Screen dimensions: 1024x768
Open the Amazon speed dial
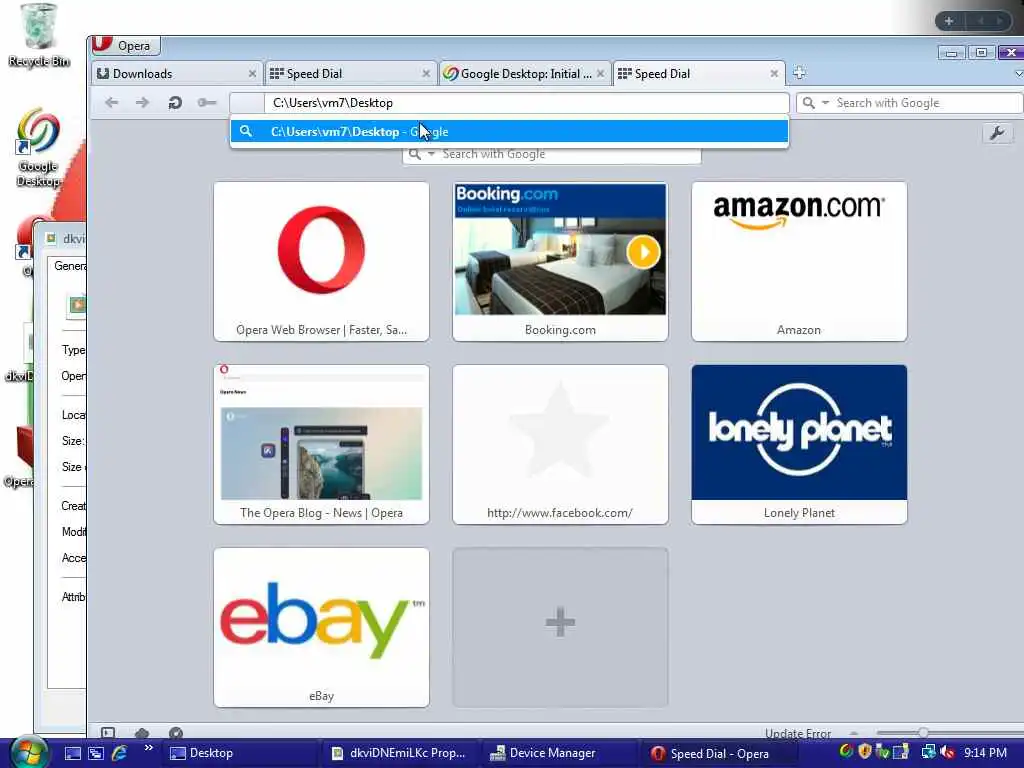[799, 261]
